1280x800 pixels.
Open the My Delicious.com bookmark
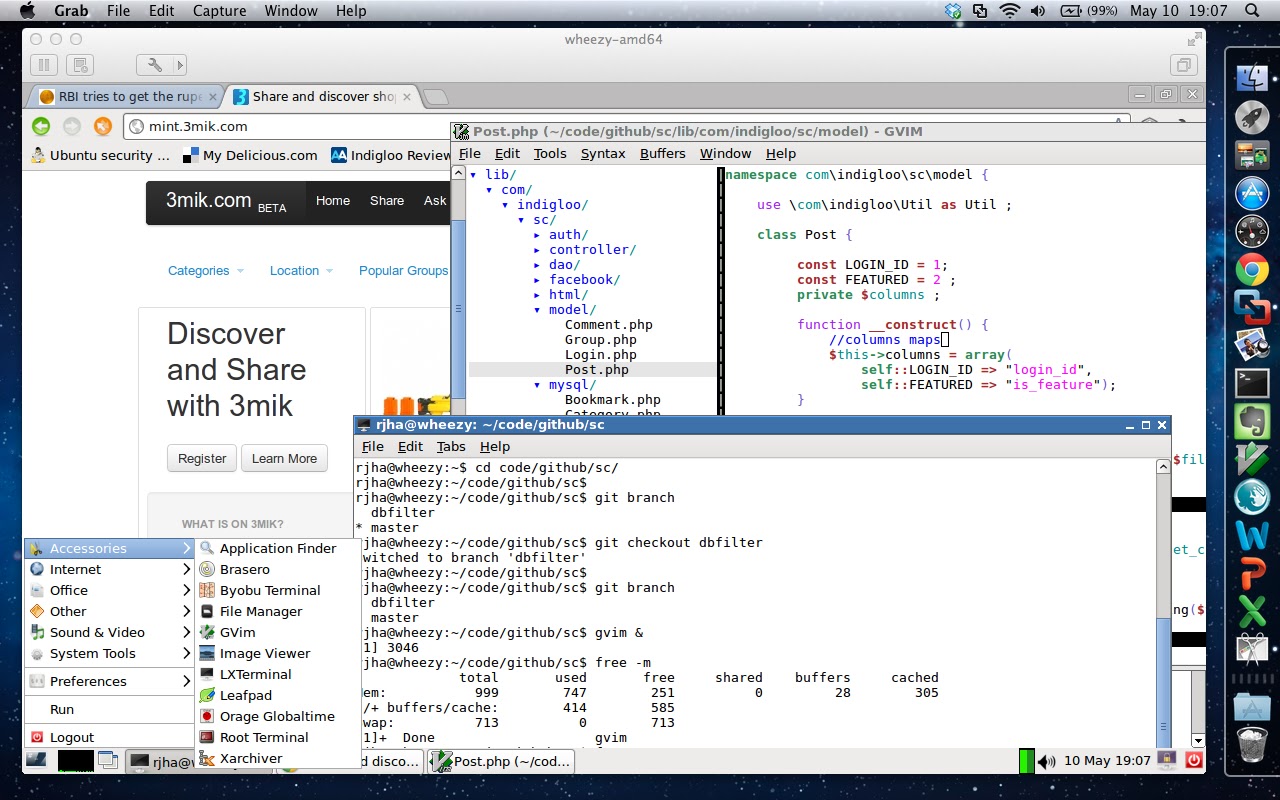[252, 155]
